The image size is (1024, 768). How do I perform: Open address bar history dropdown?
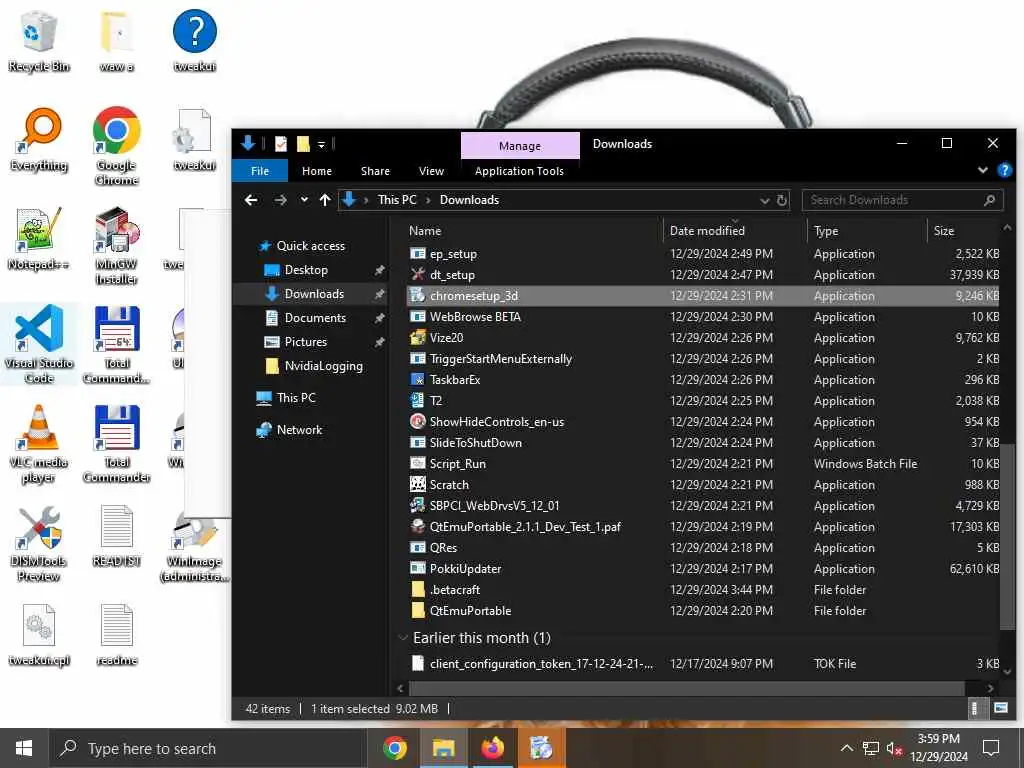(x=765, y=201)
